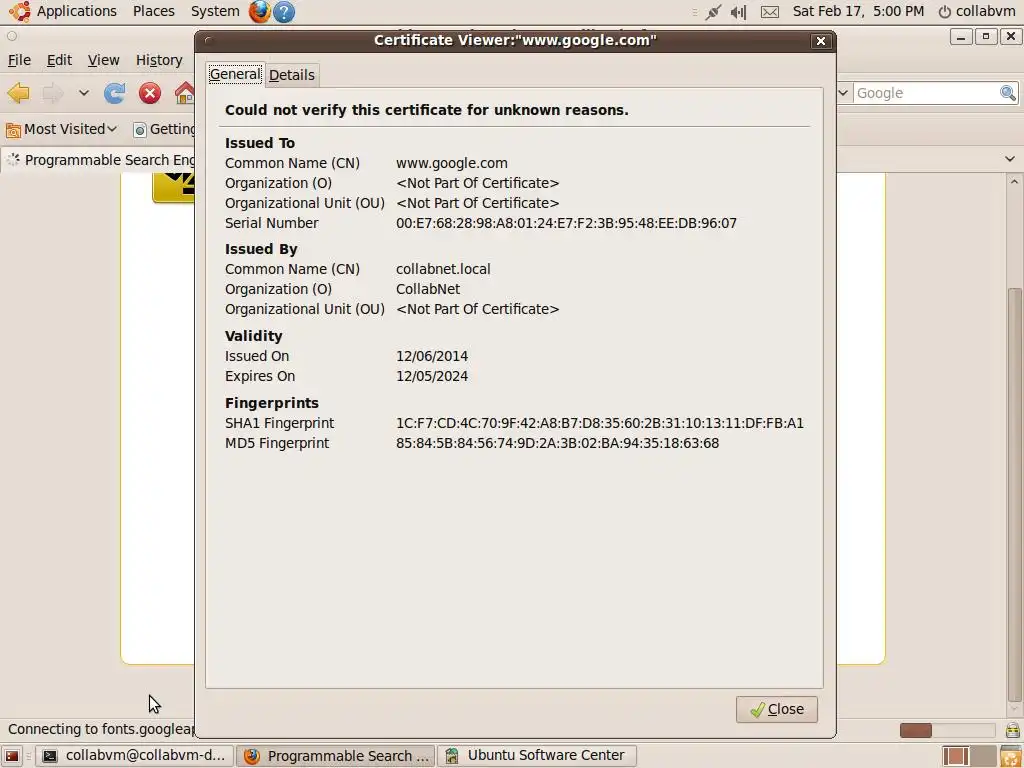Click the issuer name collabnet.local

443,269
